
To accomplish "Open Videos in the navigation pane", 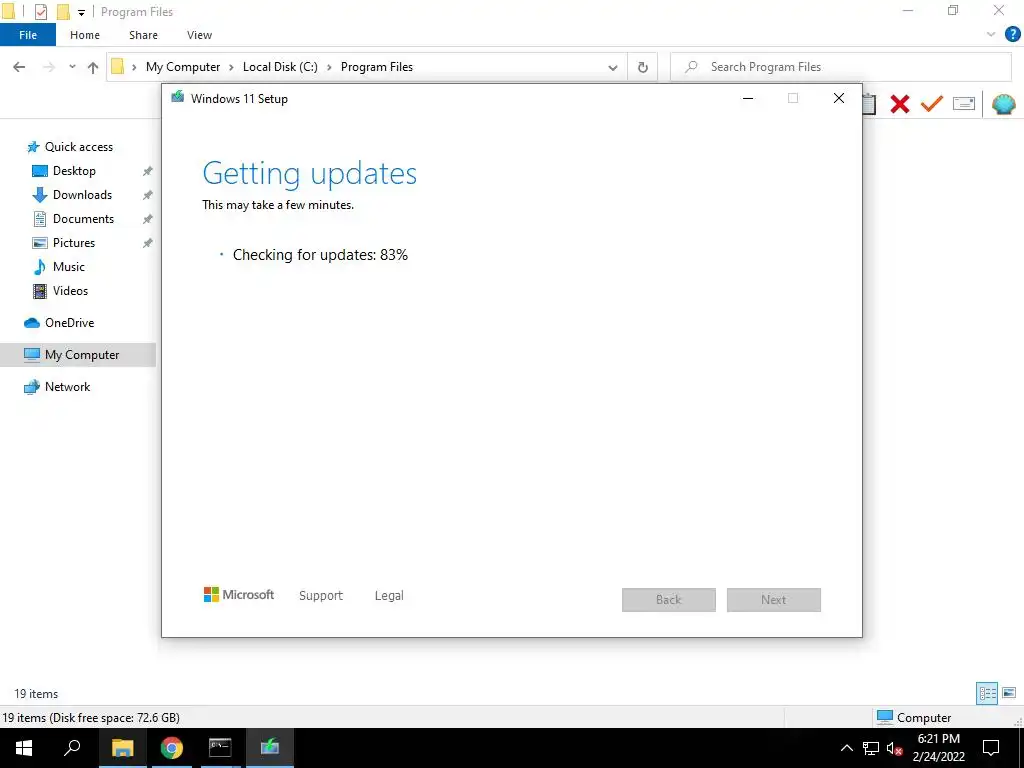I will coord(70,291).
